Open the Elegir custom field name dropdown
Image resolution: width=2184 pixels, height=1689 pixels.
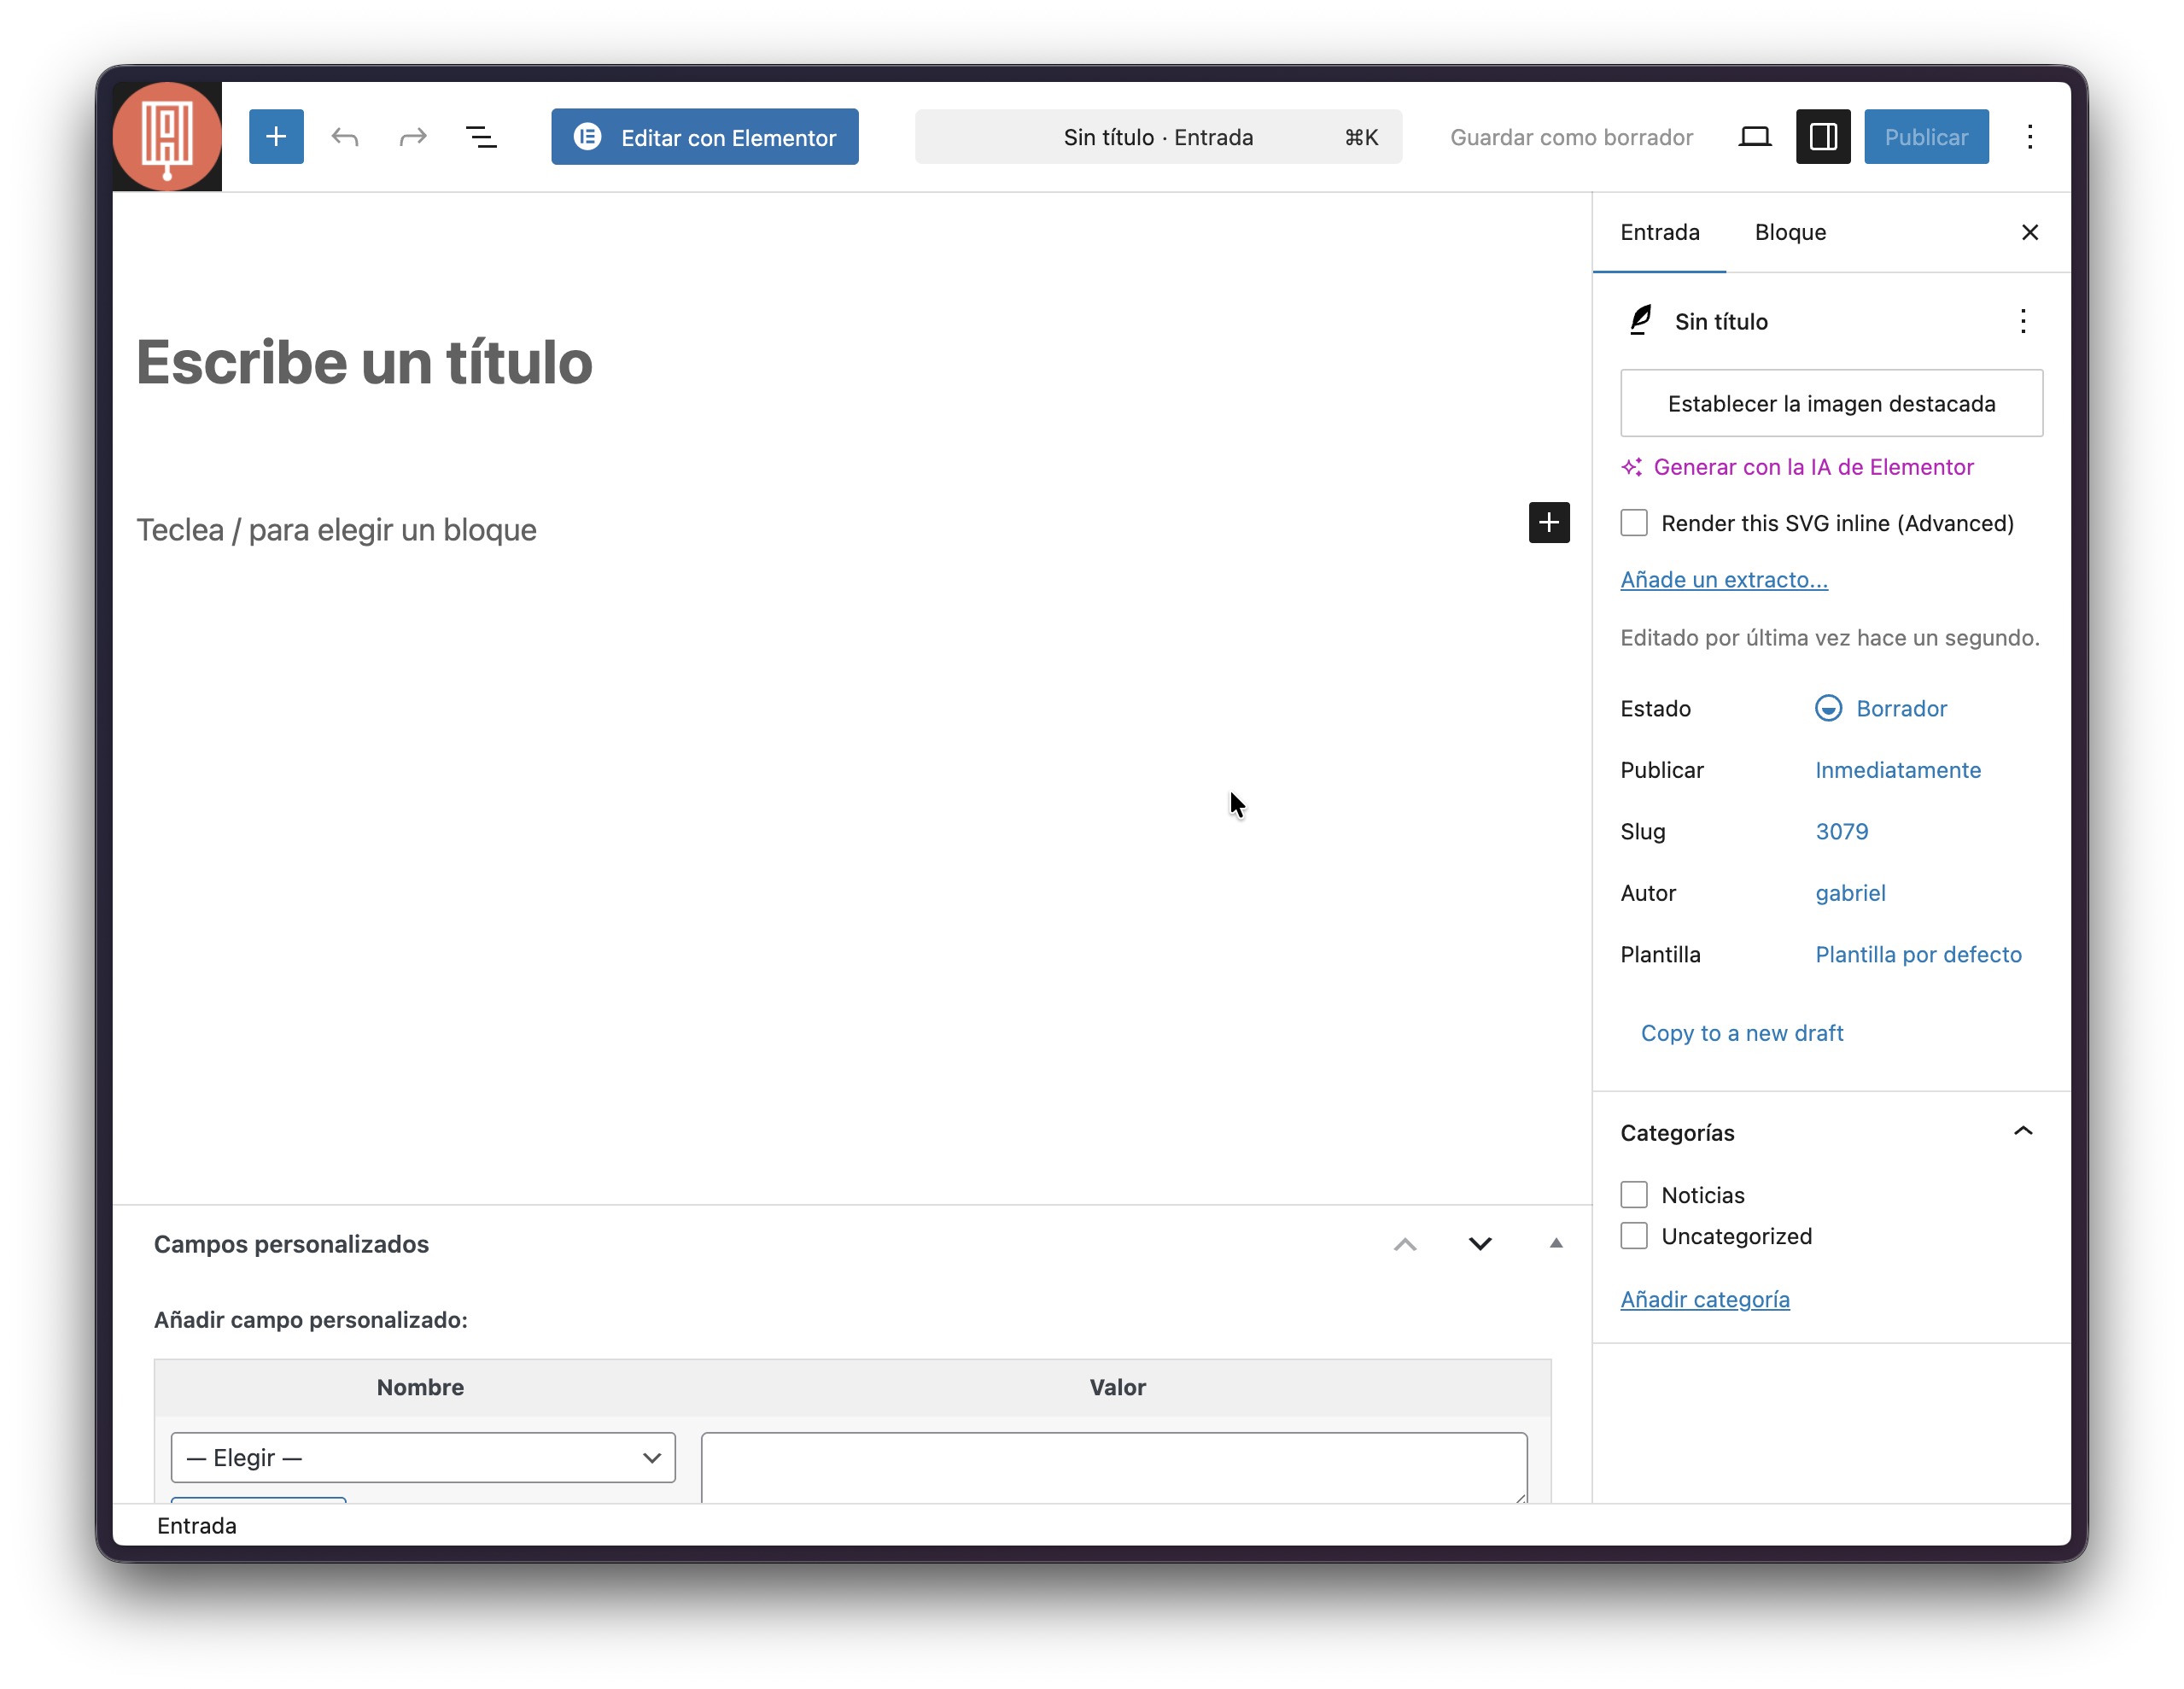[423, 1457]
